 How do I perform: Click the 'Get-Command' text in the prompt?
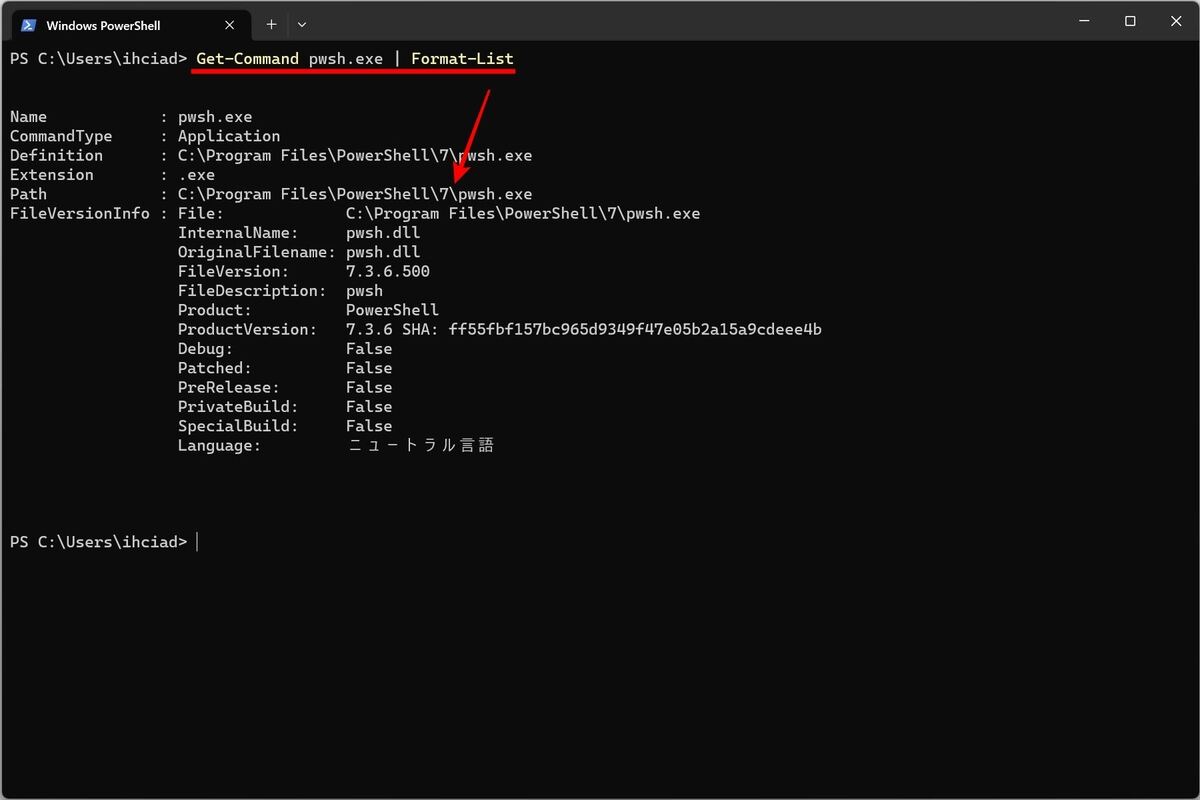tap(247, 59)
